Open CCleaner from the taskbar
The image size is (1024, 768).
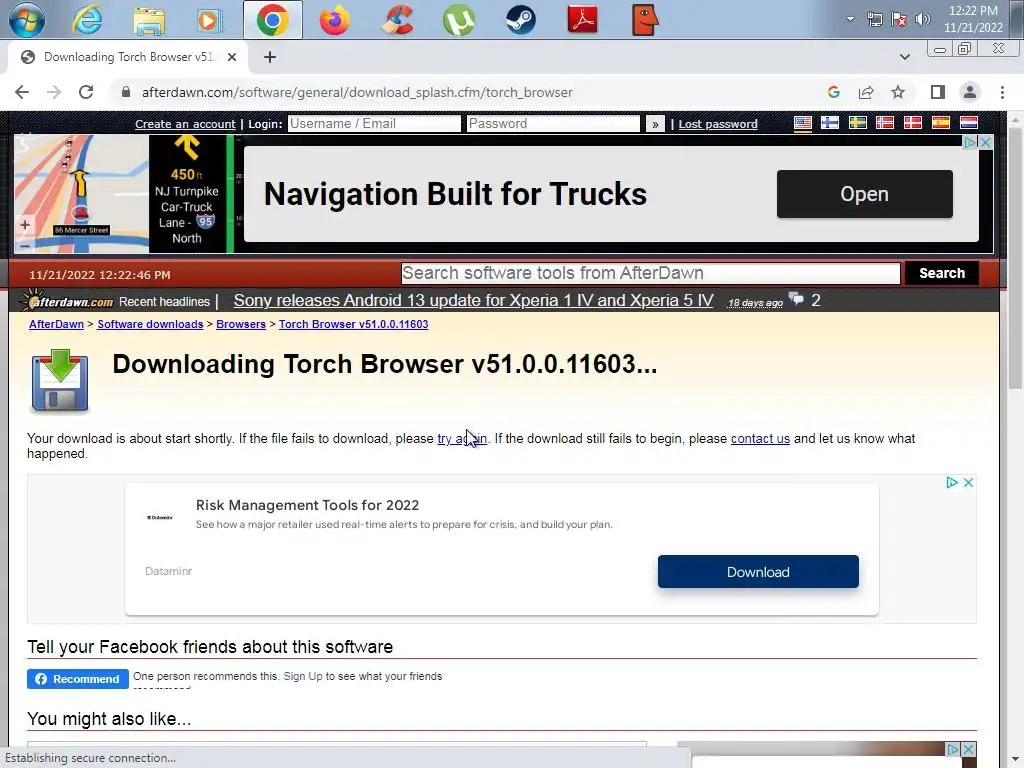pos(397,20)
